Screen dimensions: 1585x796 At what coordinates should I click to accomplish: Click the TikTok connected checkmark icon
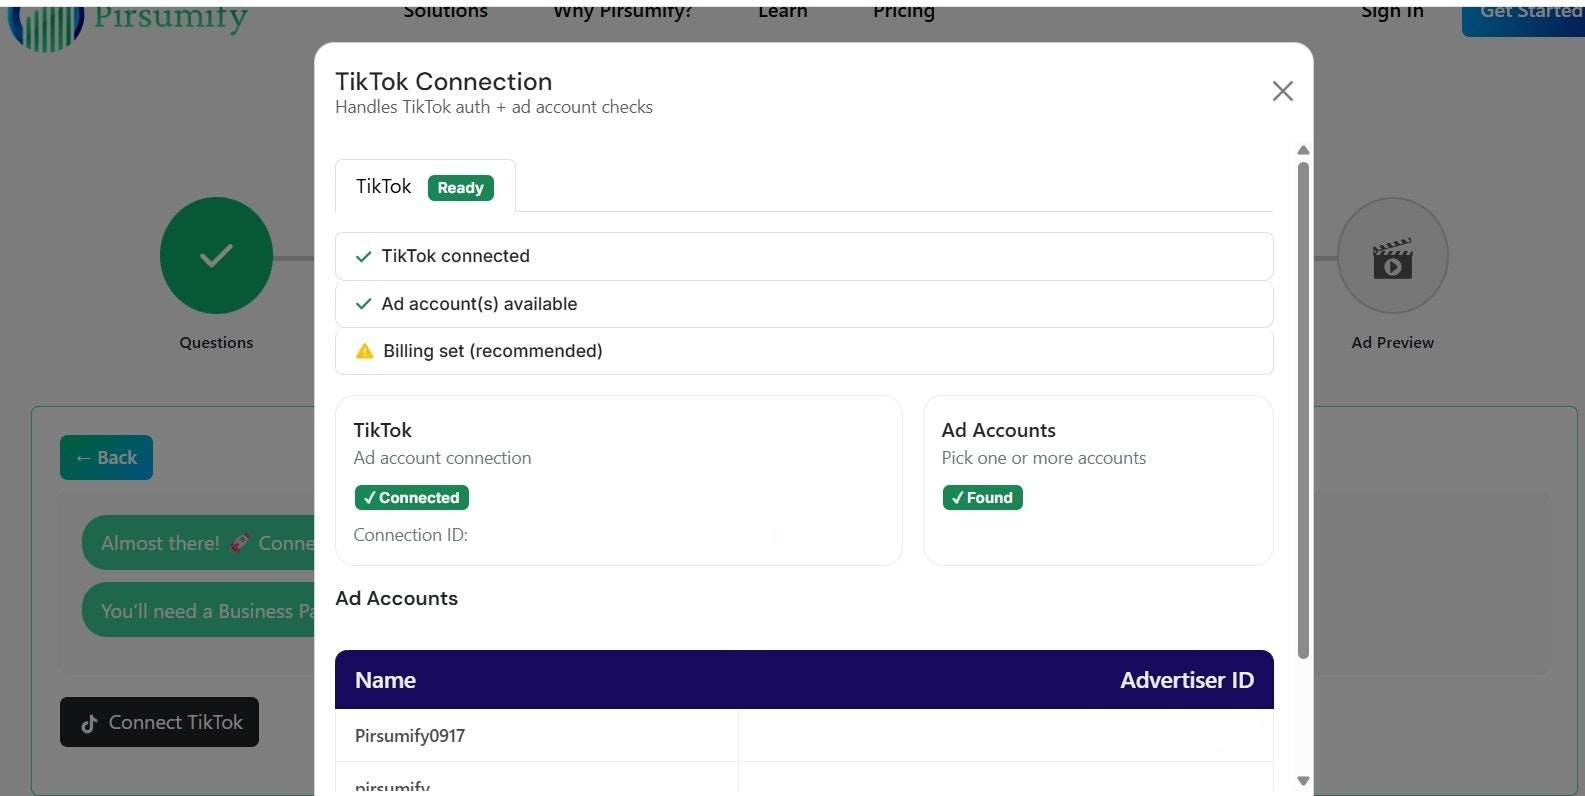pos(364,257)
